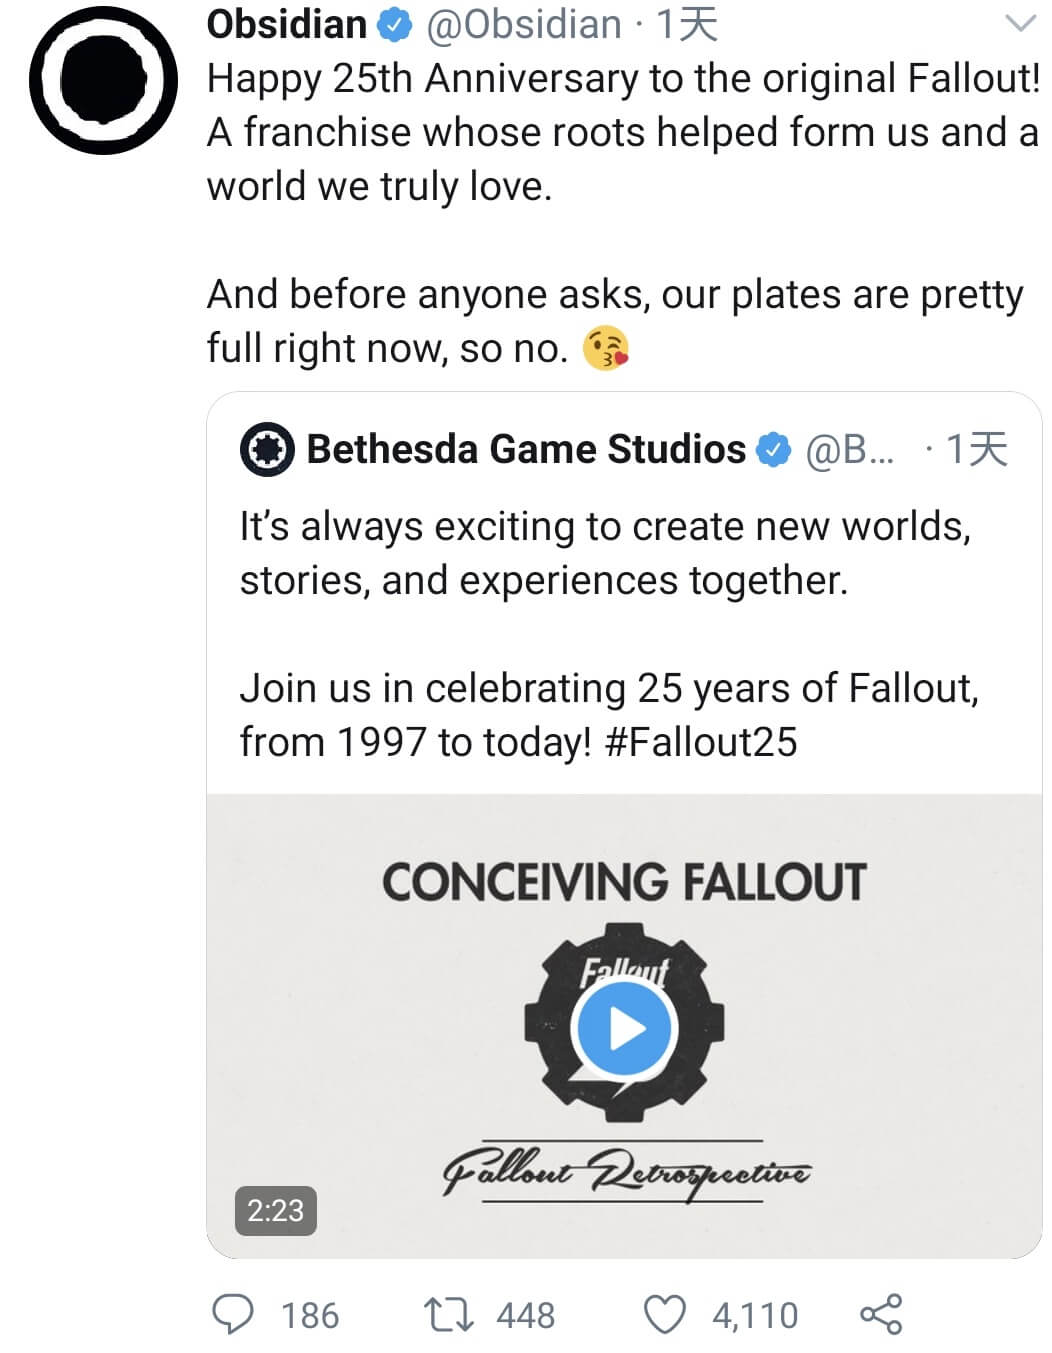Click Bethesda's verified checkmark badge
Image resolution: width=1052 pixels, height=1353 pixels.
773,450
